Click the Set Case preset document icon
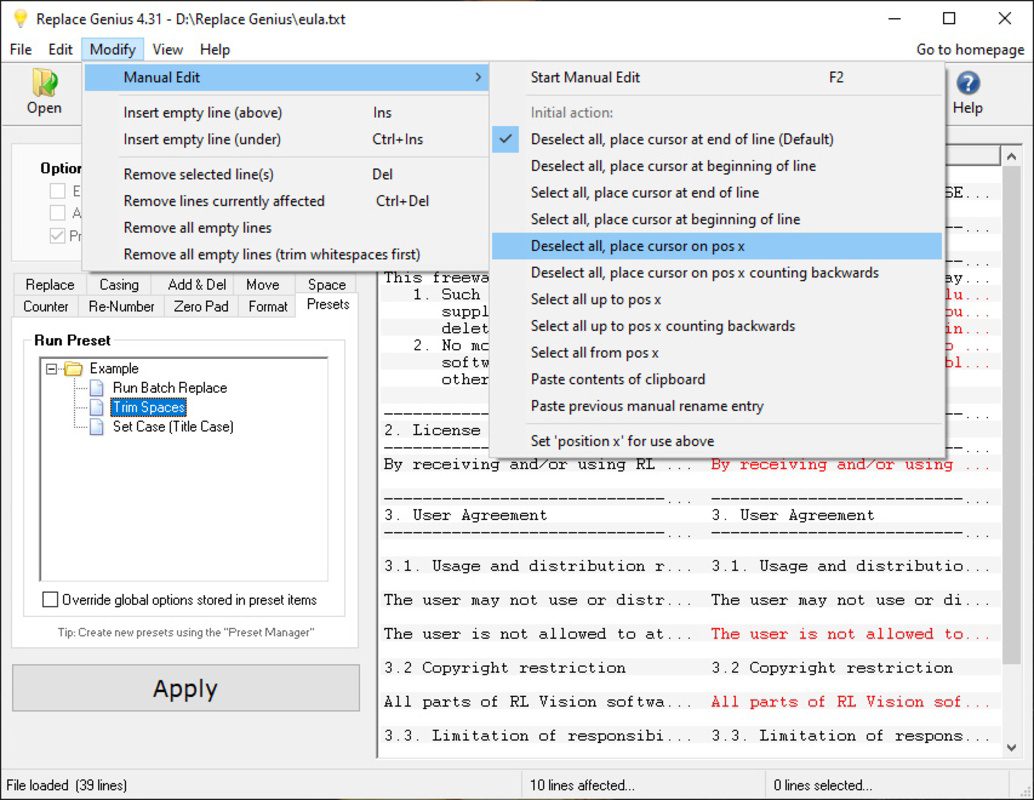 point(96,427)
